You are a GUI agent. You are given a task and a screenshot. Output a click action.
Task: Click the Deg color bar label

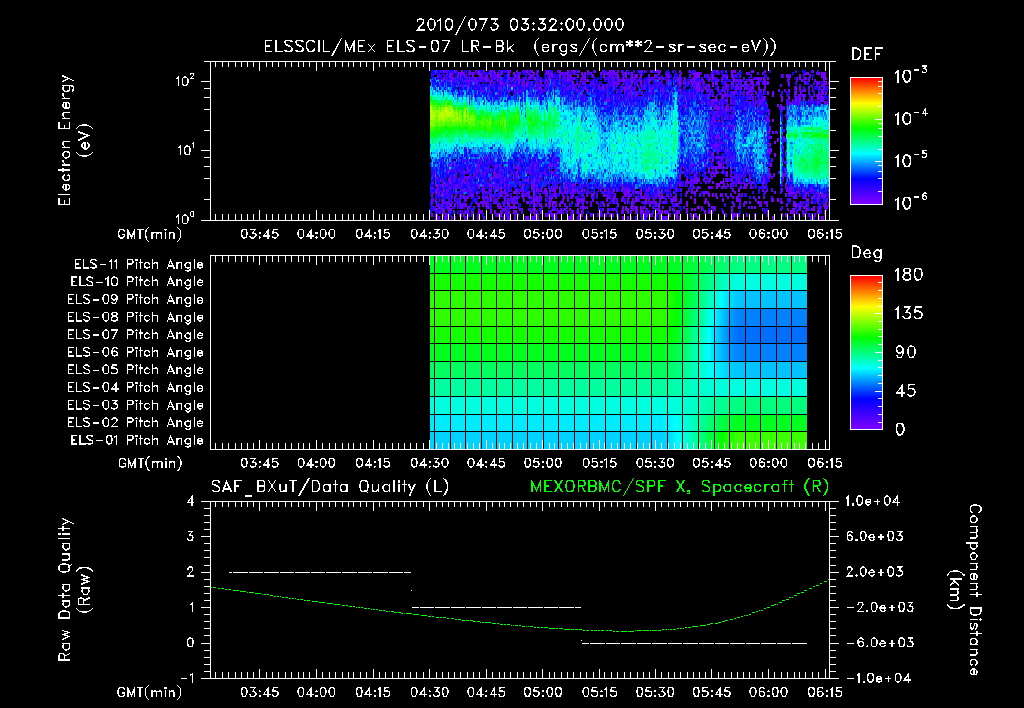[x=866, y=253]
